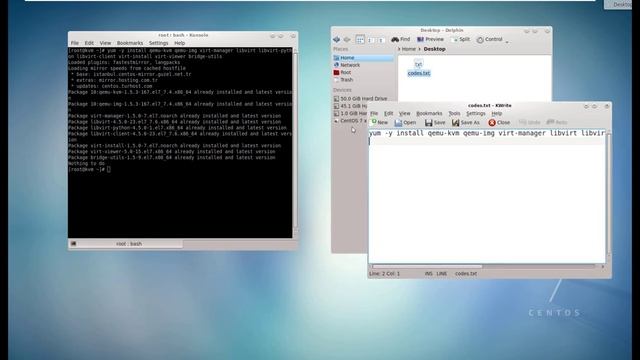This screenshot has width=640, height=360.
Task: Open the 45.1 GiB device entry
Action: pos(350,106)
